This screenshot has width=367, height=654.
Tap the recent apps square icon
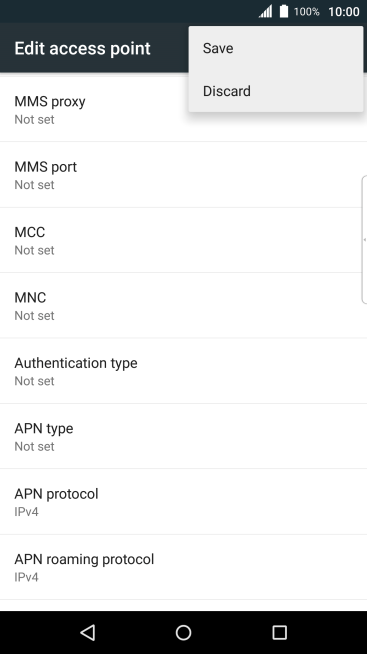(279, 632)
